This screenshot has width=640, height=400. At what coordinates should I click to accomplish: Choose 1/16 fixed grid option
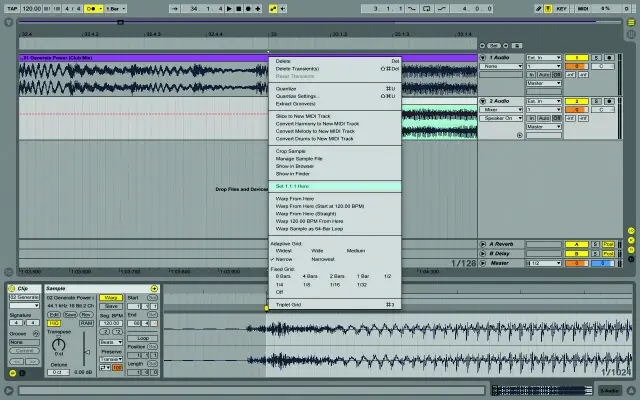pos(335,285)
